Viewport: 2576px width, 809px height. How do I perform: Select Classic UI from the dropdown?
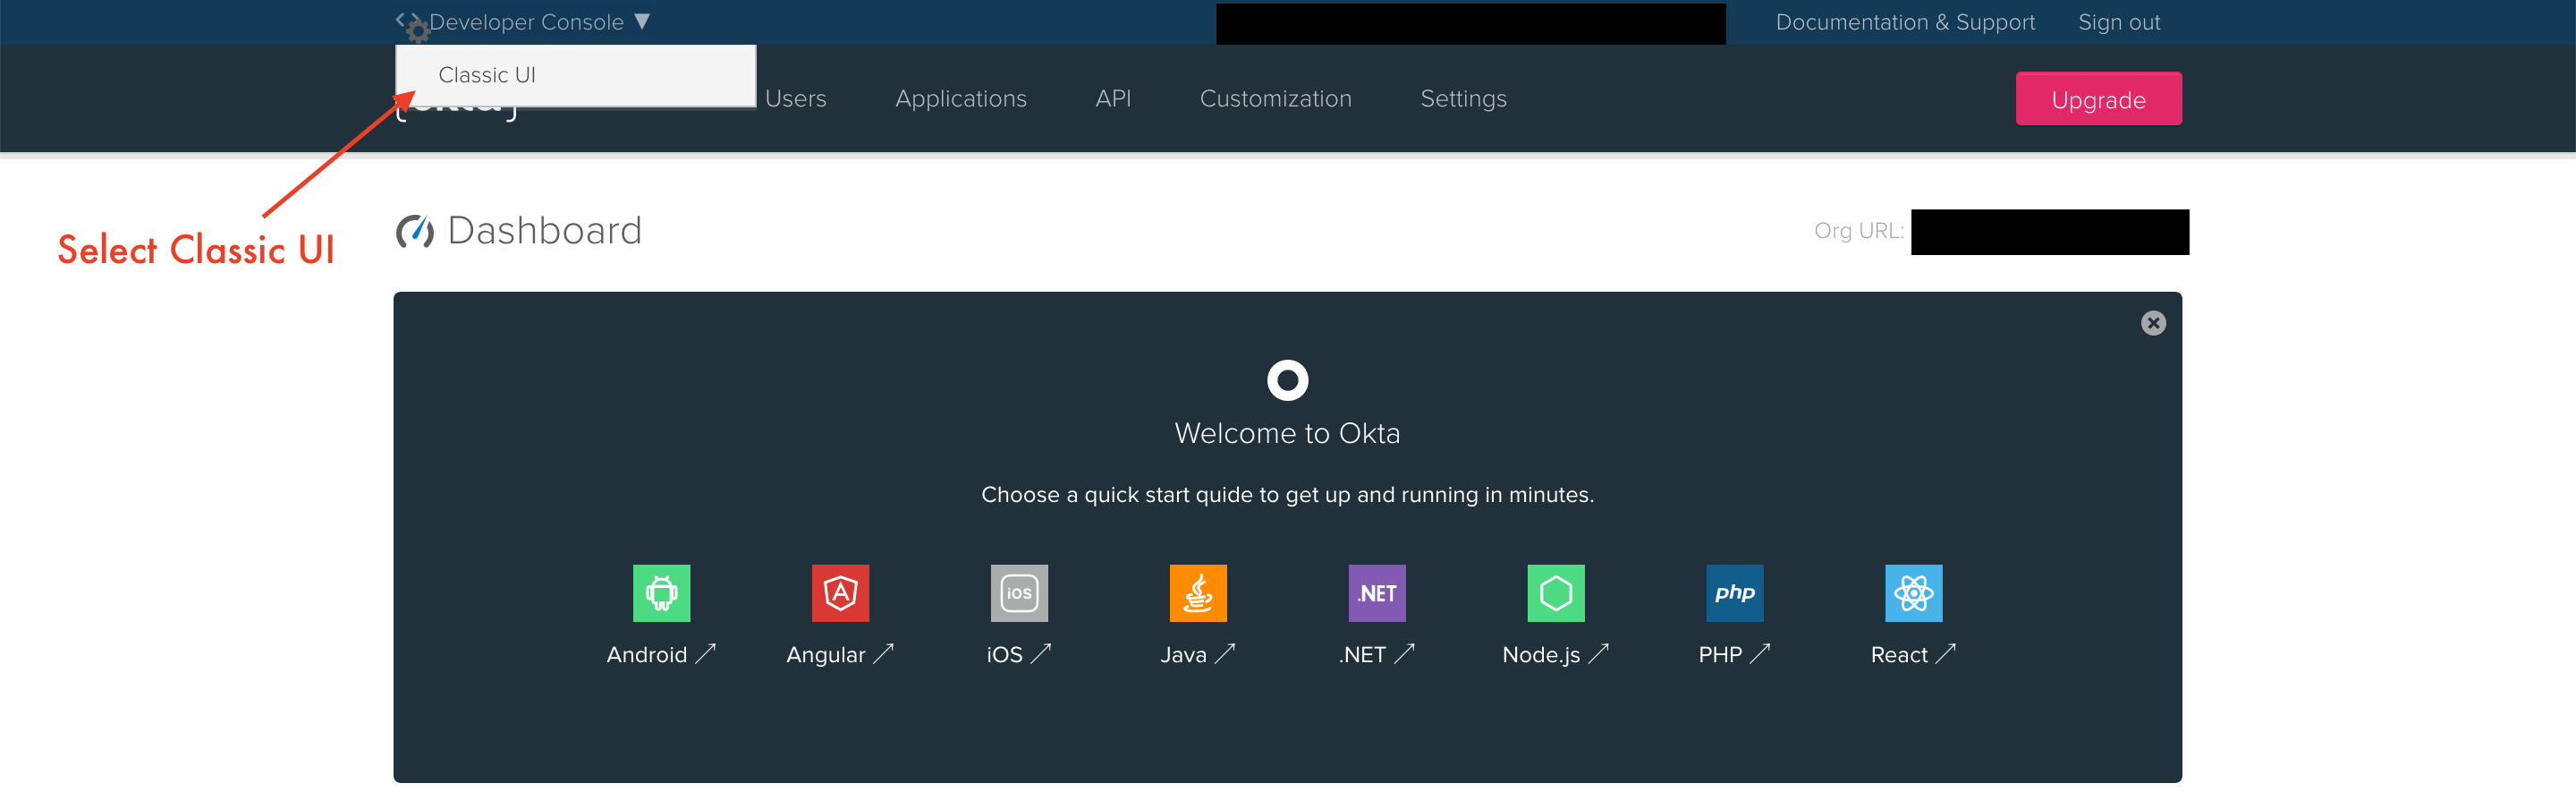pos(576,75)
